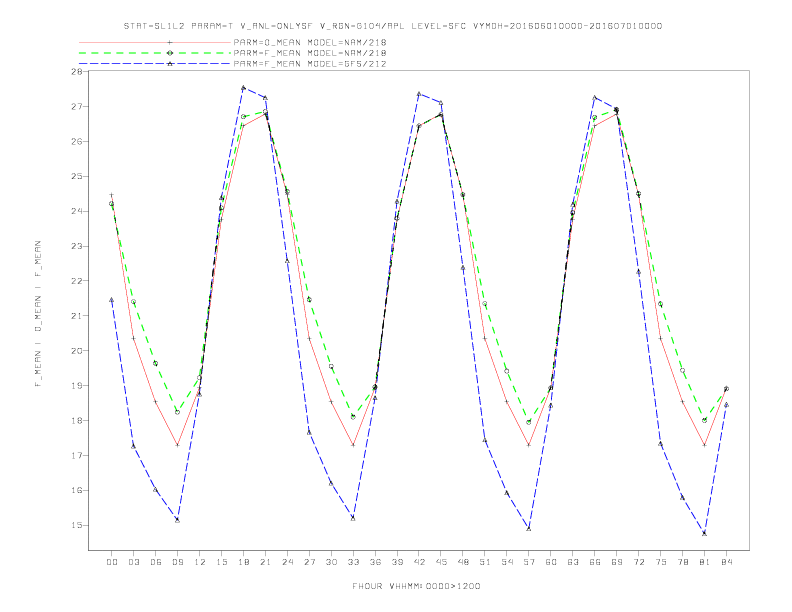
Task: Click y-axis tick label 17
Action: click(x=77, y=455)
